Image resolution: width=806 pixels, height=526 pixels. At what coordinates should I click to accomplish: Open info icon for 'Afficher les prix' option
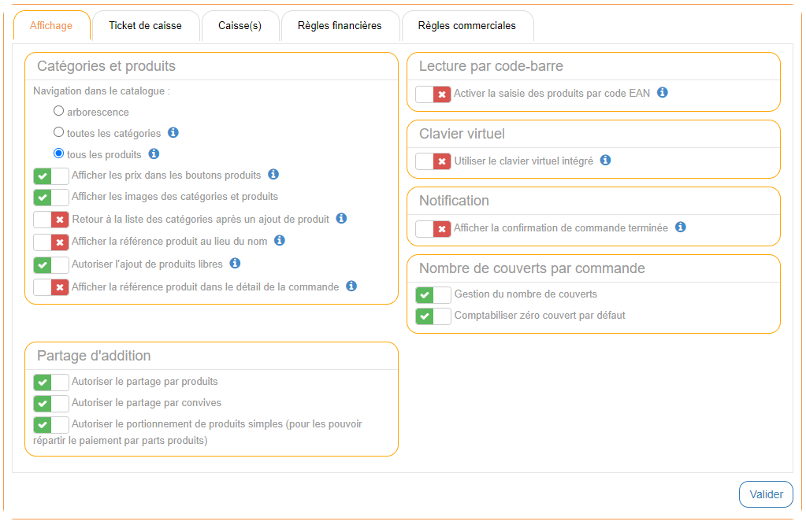tap(273, 175)
